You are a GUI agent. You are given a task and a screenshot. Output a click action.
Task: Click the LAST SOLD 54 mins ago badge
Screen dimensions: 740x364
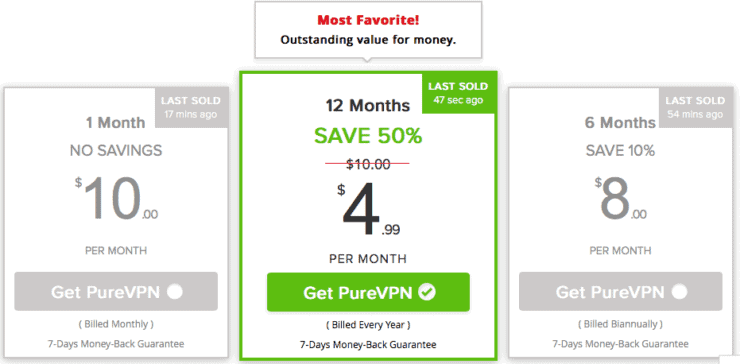point(695,107)
